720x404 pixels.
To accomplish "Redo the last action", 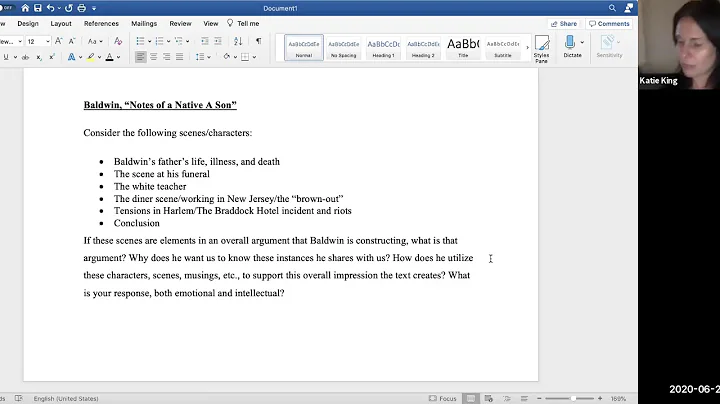I will (69, 8).
